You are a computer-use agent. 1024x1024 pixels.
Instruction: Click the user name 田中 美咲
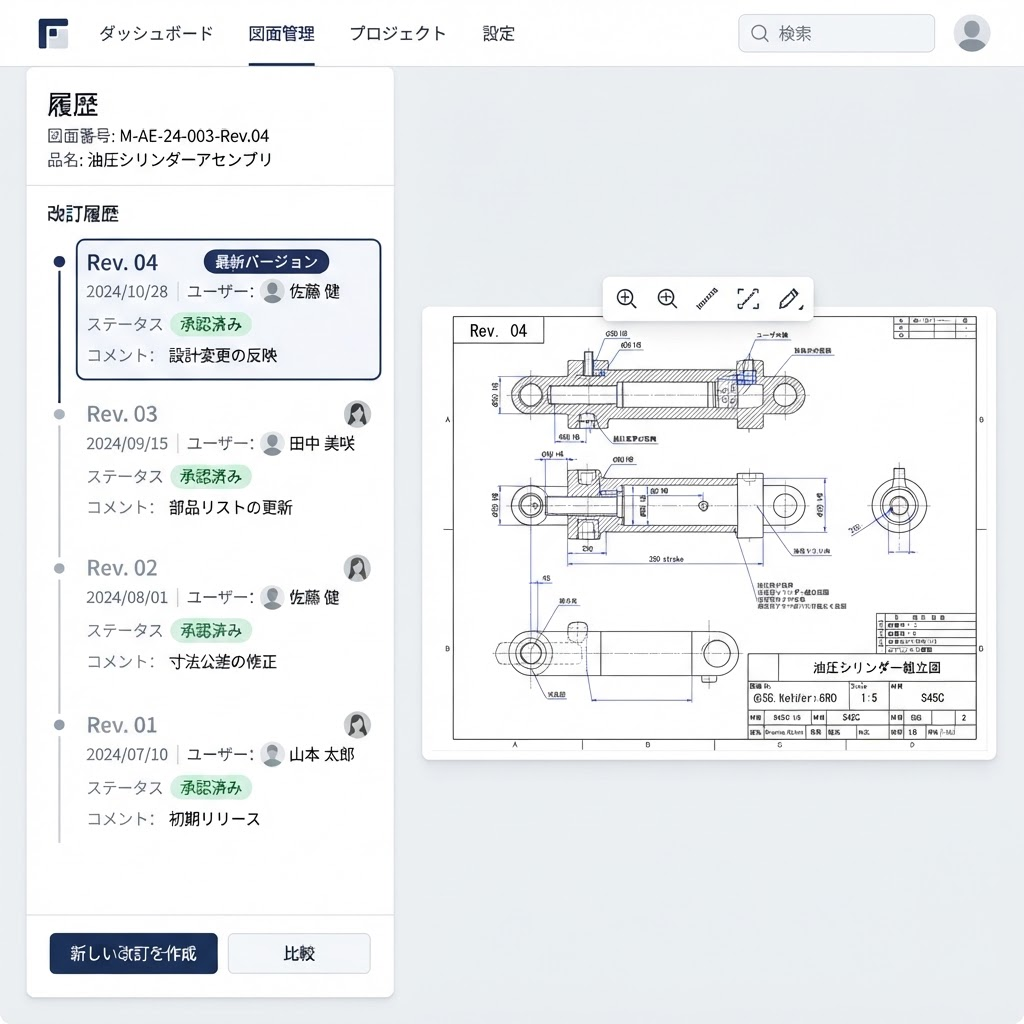(x=322, y=443)
